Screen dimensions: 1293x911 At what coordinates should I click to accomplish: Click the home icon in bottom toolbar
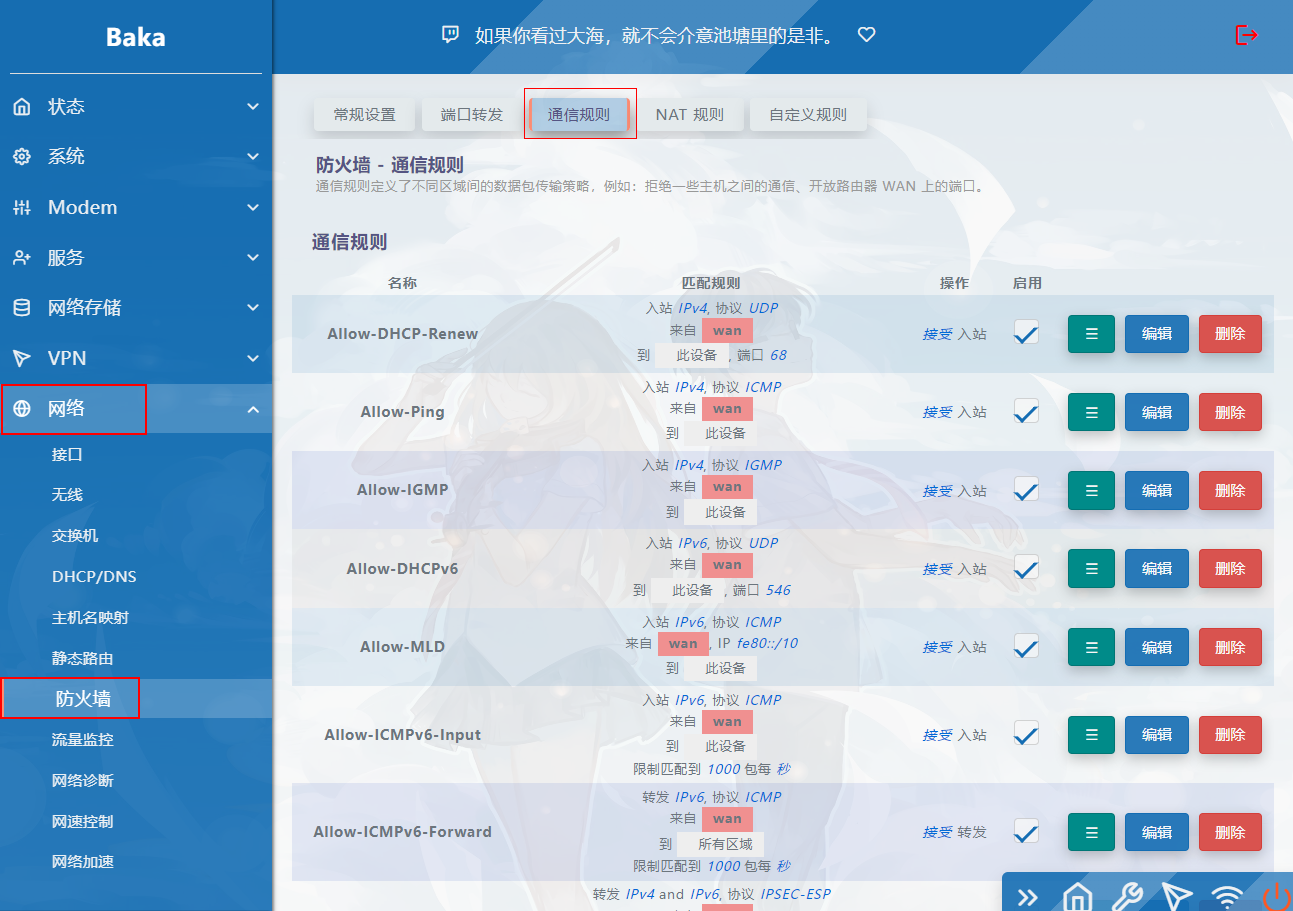[1077, 896]
